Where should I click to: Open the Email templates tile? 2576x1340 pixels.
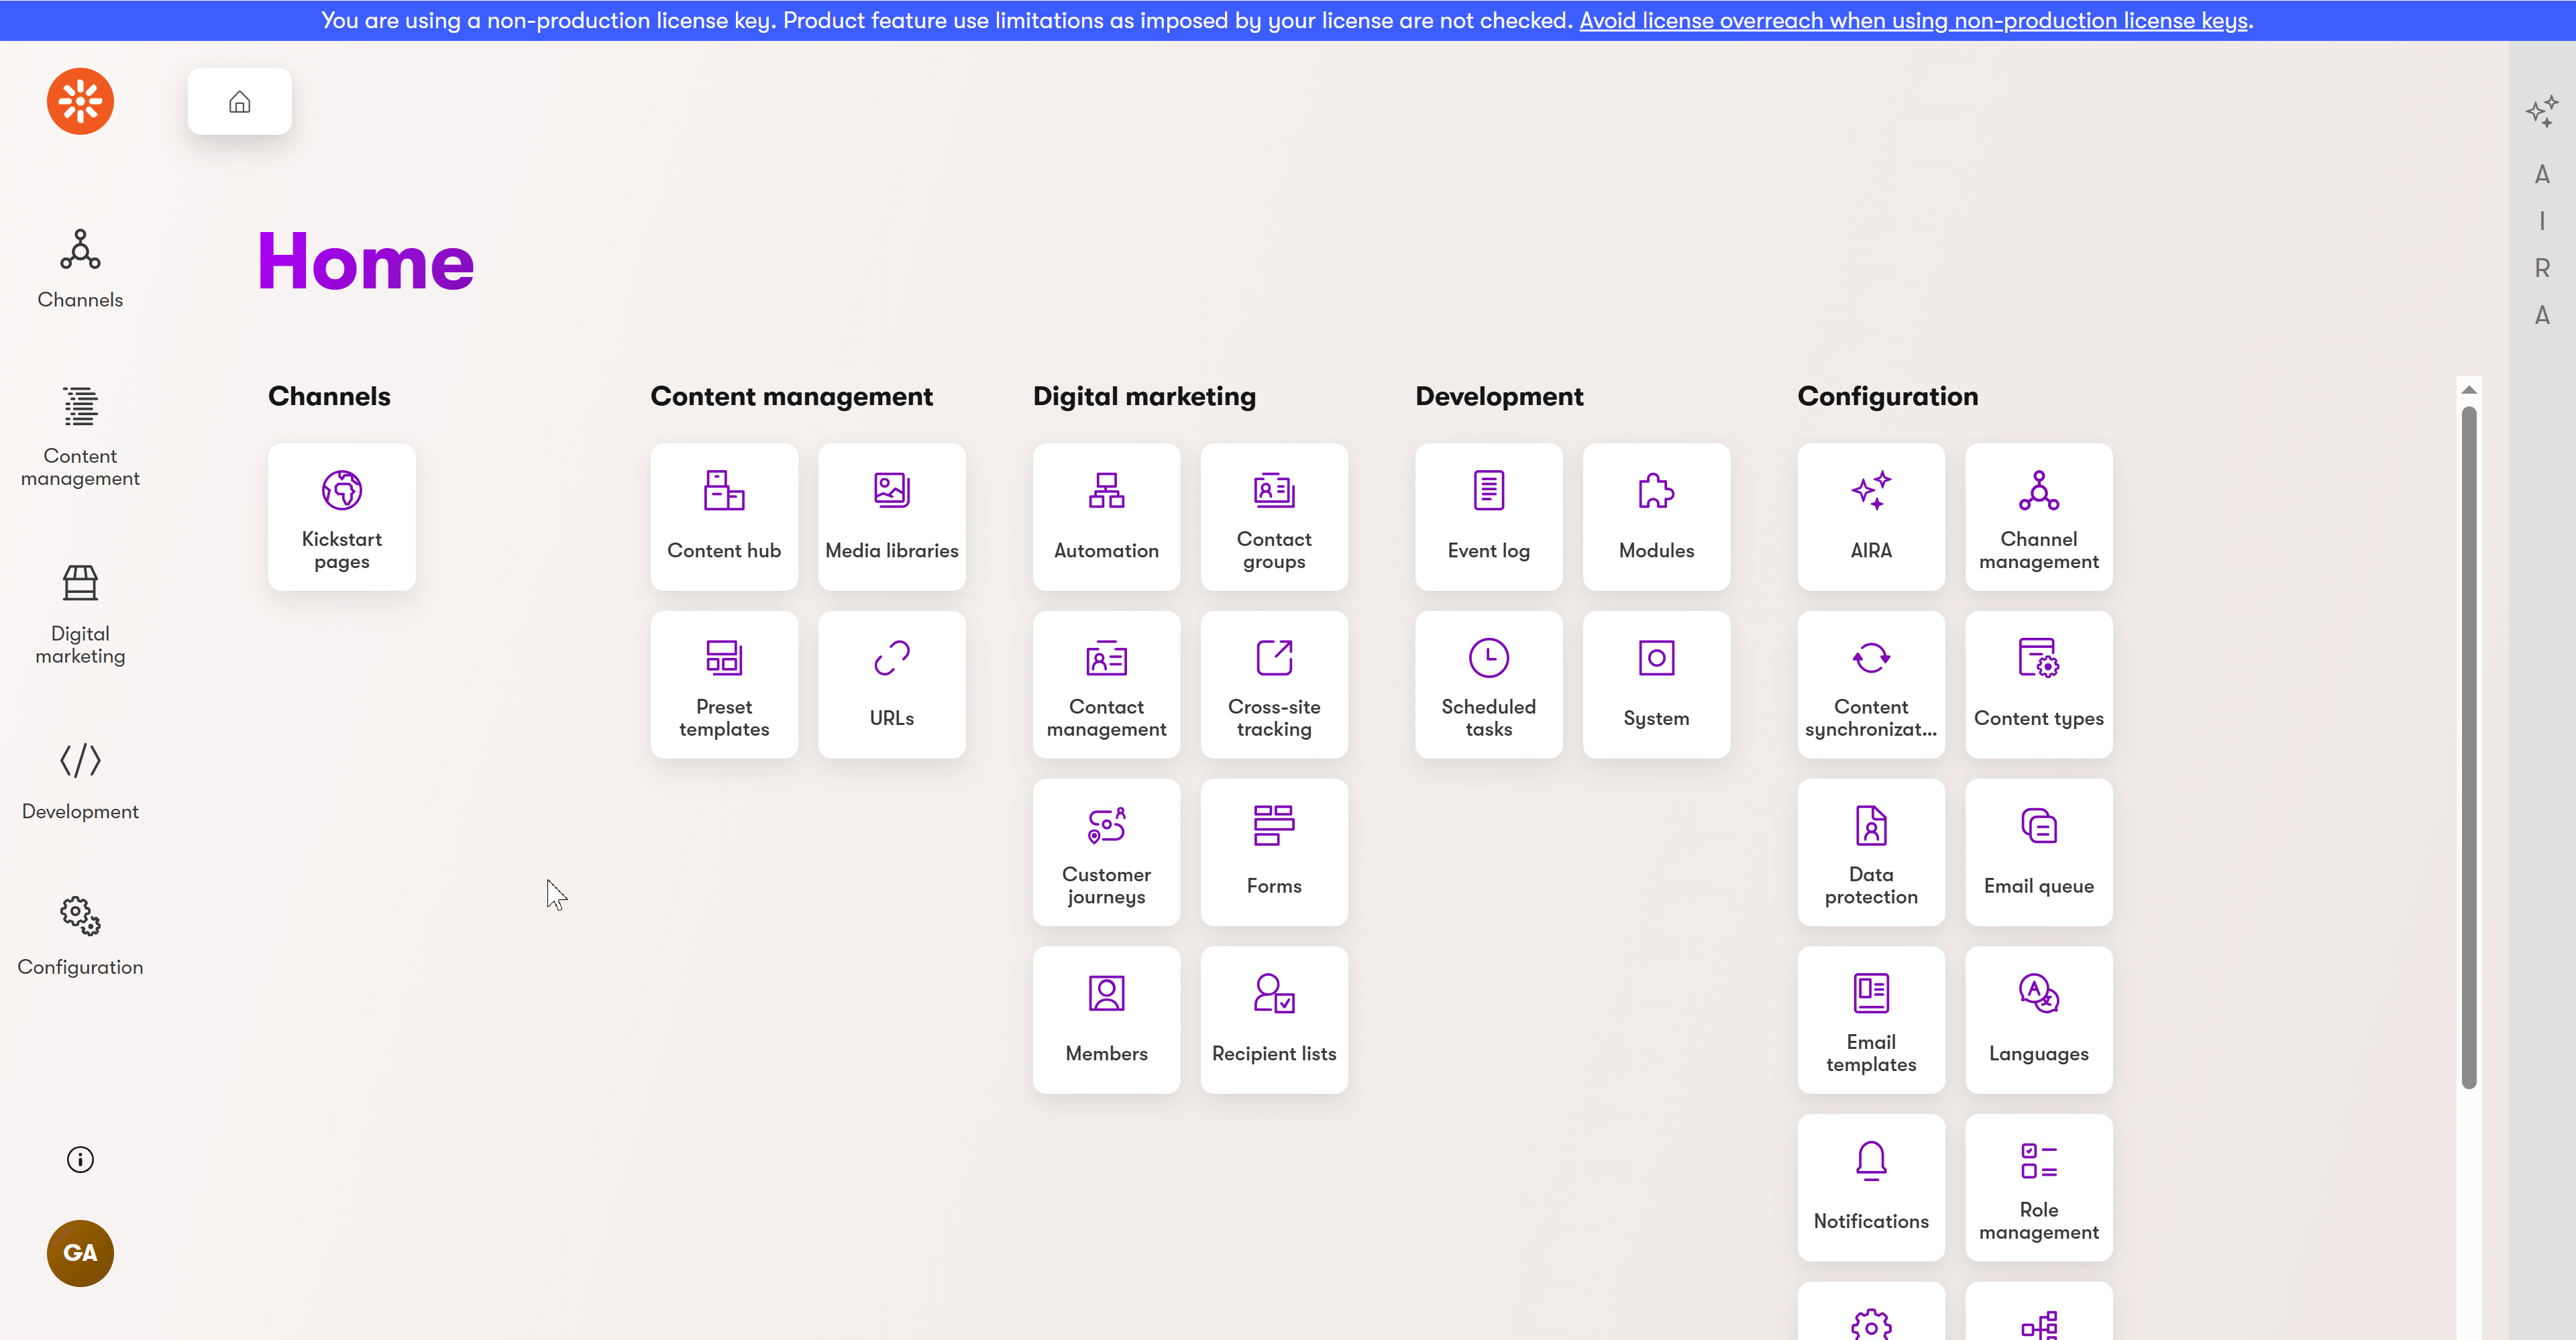1871,1019
